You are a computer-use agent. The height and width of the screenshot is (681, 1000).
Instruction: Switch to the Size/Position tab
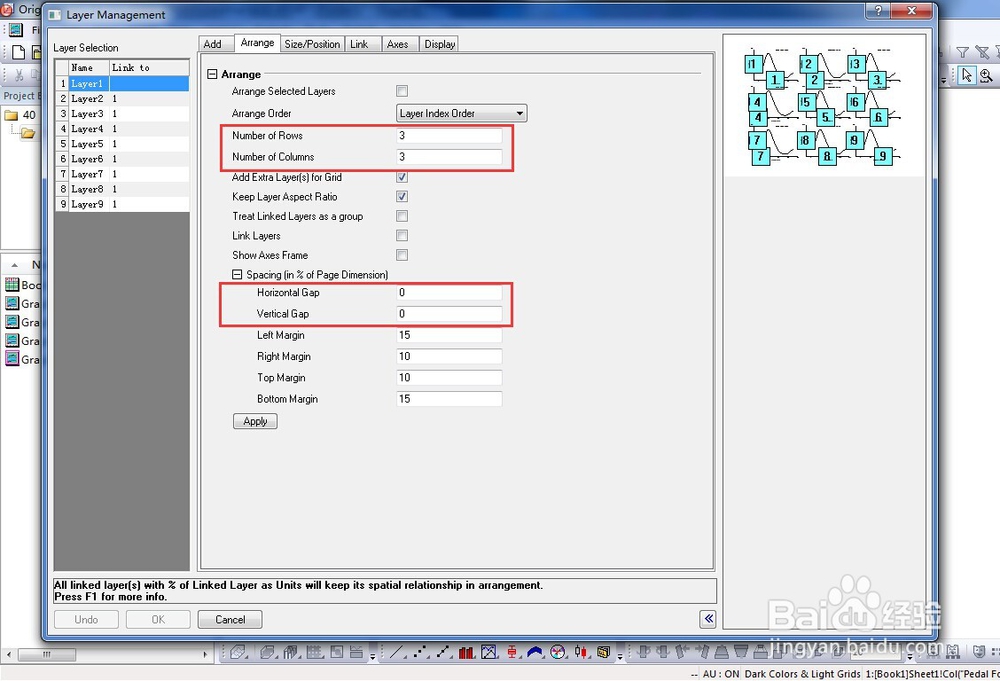(x=312, y=44)
